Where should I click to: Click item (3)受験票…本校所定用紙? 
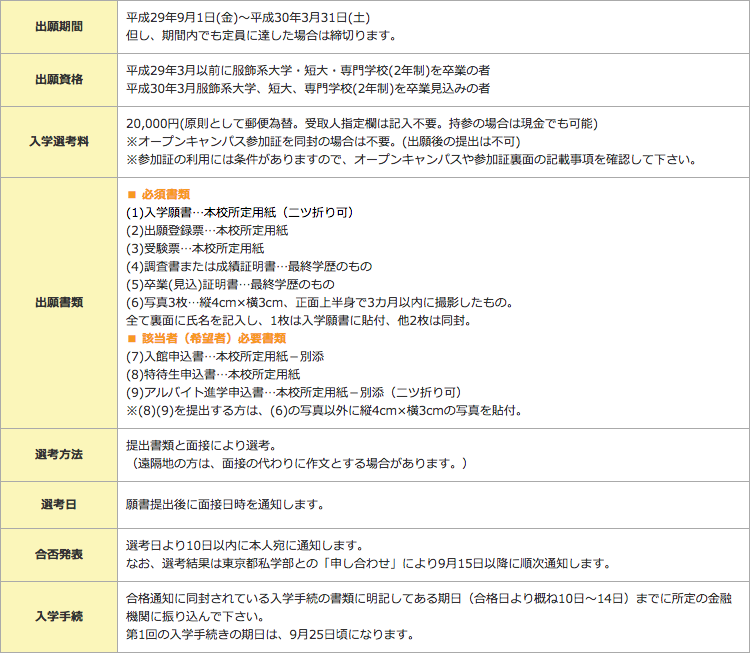click(x=195, y=249)
